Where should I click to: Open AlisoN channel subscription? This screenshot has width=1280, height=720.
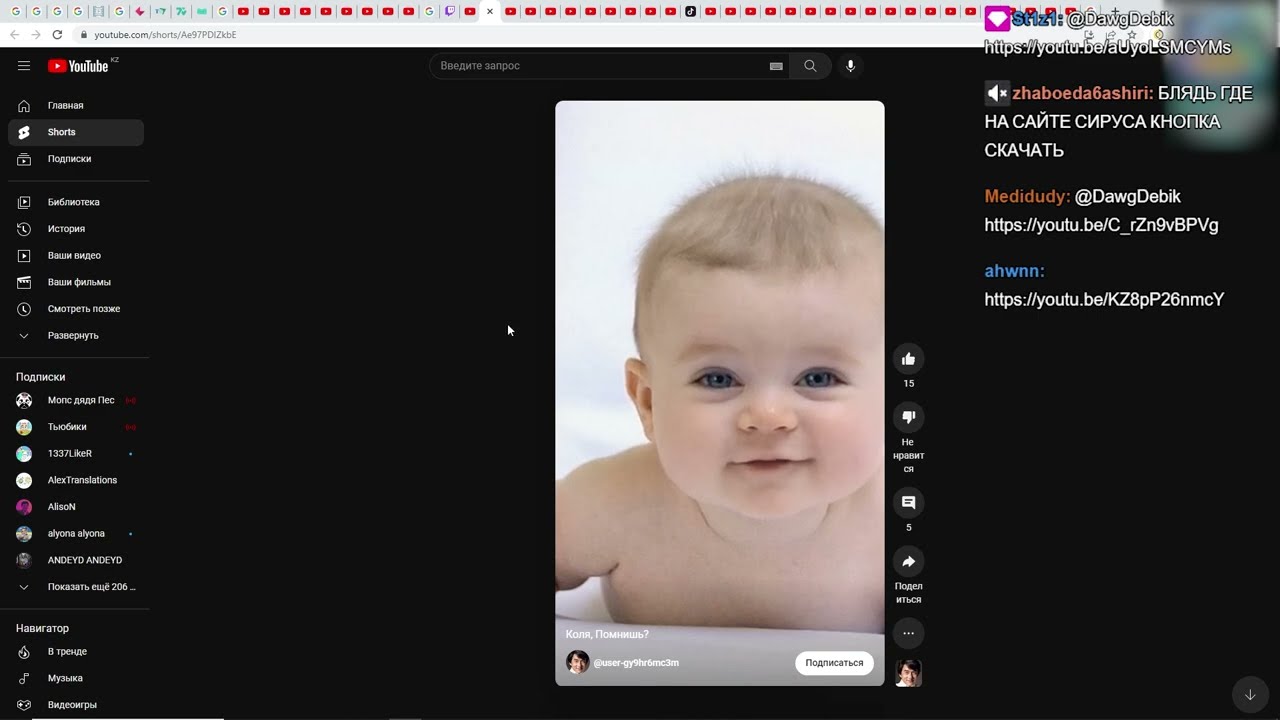pos(76,507)
